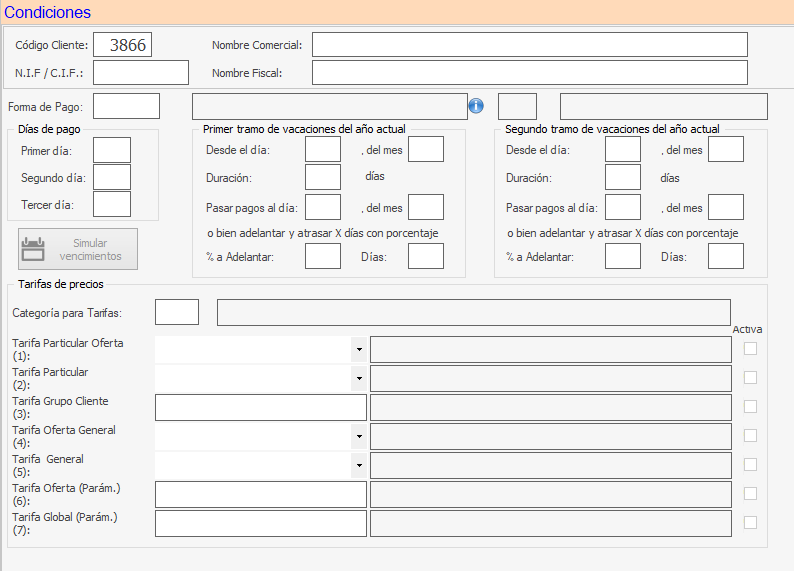Check Activa box for Tarifa Global (Parám.)
Screen dimensions: 794x571
point(750,522)
